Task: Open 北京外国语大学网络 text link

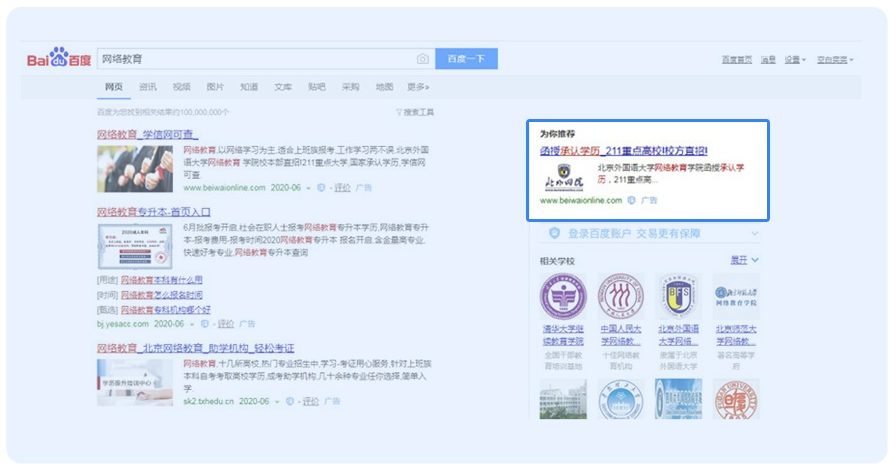Action: (678, 335)
